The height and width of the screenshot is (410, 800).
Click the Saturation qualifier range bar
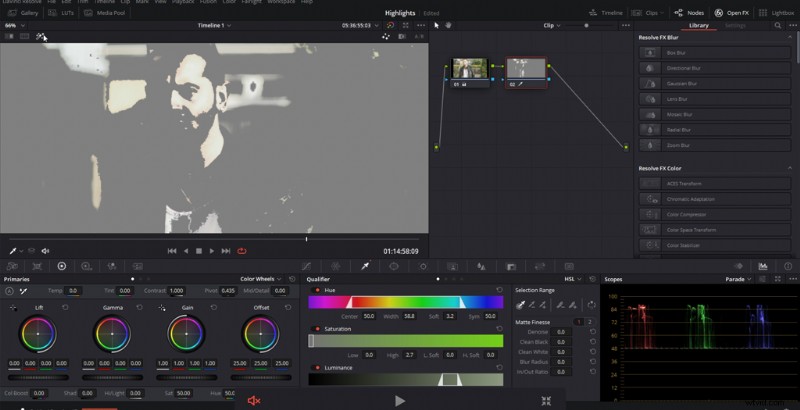(x=406, y=341)
